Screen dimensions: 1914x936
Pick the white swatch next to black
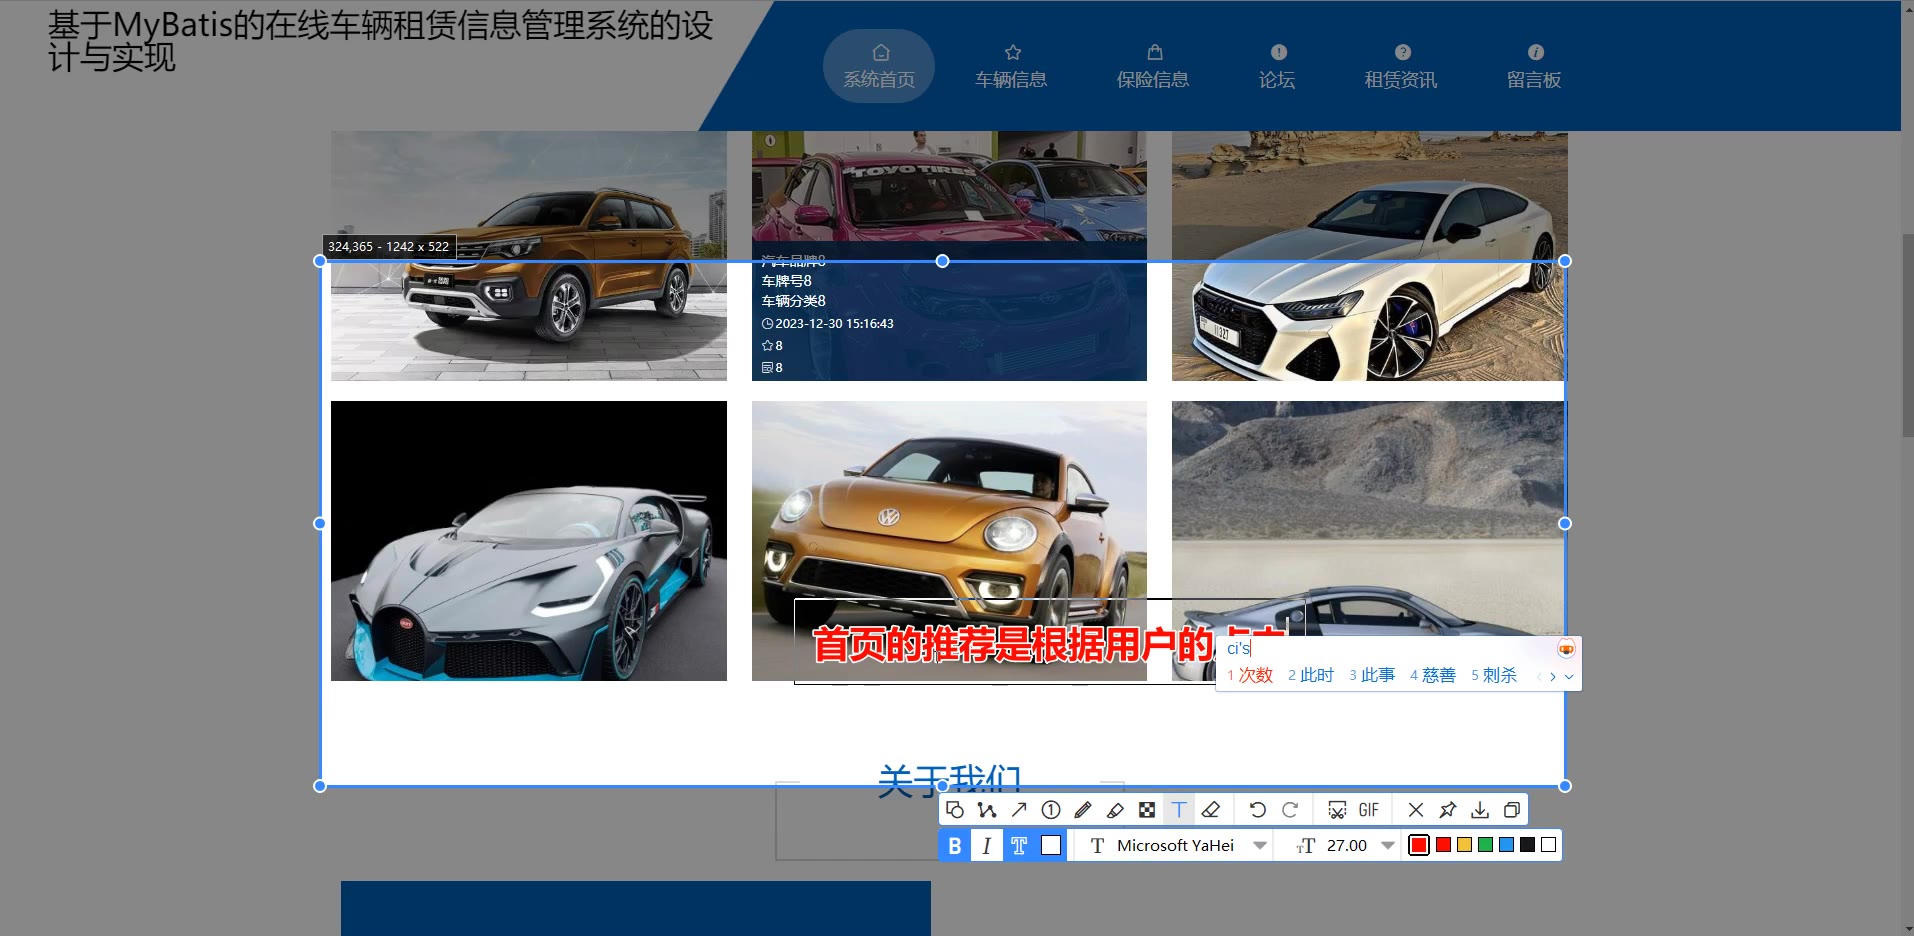1549,845
